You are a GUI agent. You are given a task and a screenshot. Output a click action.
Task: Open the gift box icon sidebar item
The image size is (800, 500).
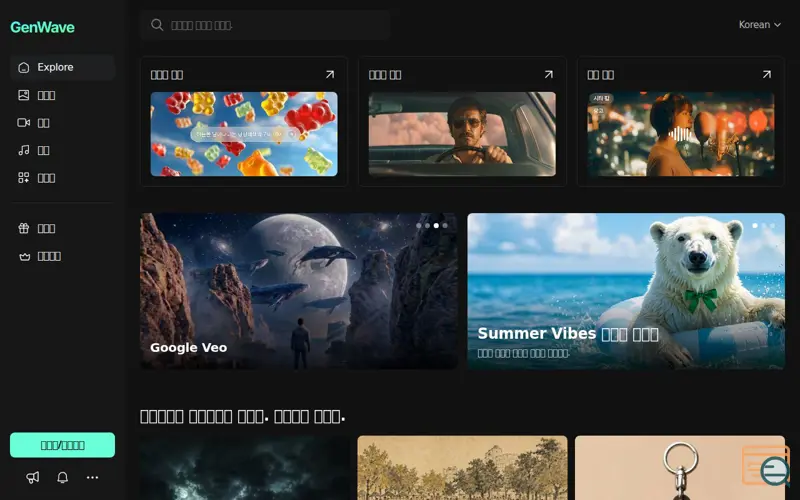[62, 228]
